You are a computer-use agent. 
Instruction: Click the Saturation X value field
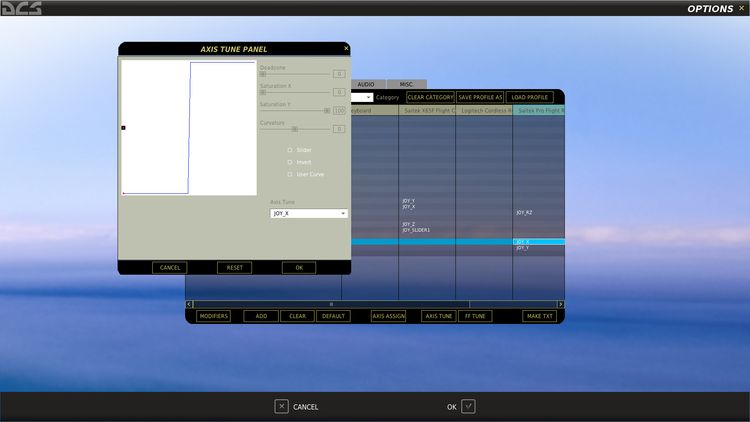(x=339, y=92)
